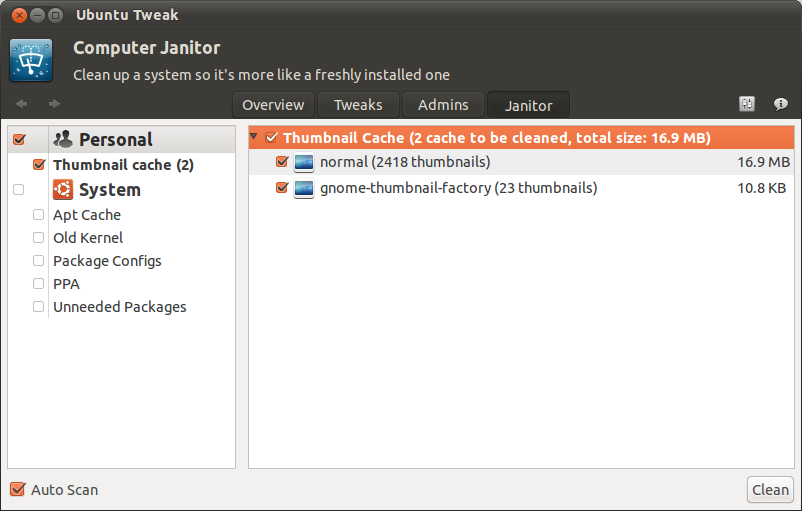Click the Computer Janitor wiper icon
The image size is (802, 511).
(31, 60)
